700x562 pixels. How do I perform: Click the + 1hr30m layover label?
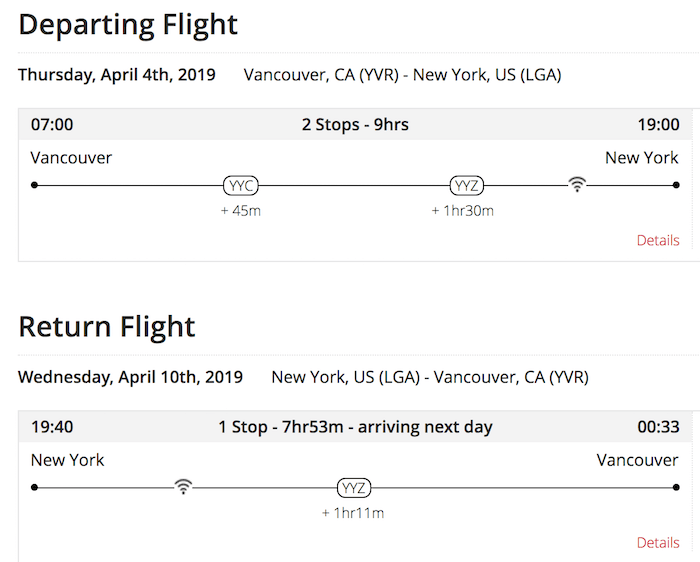pyautogui.click(x=462, y=211)
